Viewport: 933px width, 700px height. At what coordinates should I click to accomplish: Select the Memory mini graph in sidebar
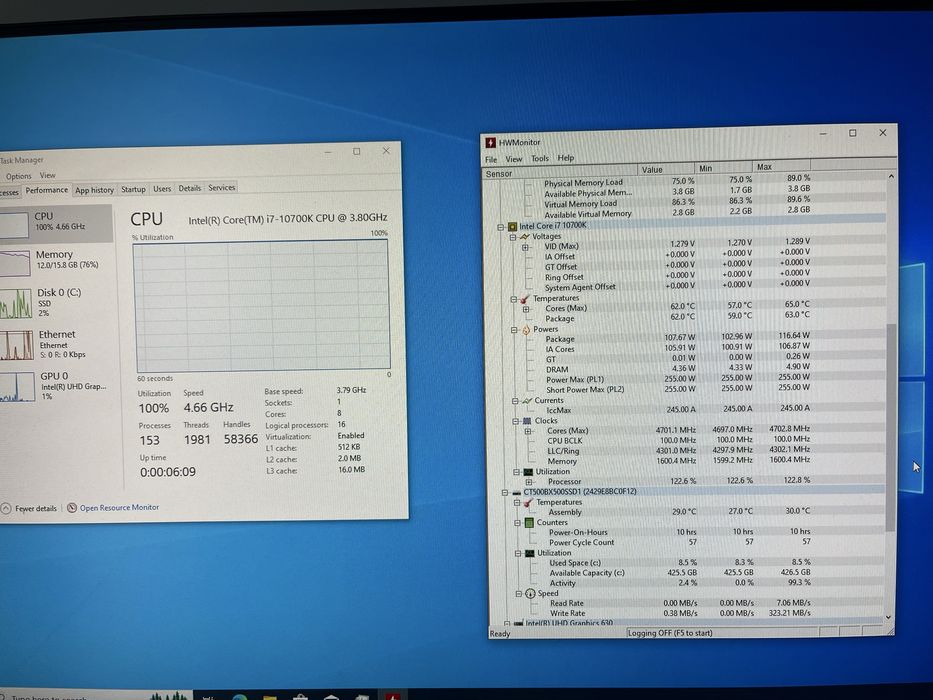14,263
